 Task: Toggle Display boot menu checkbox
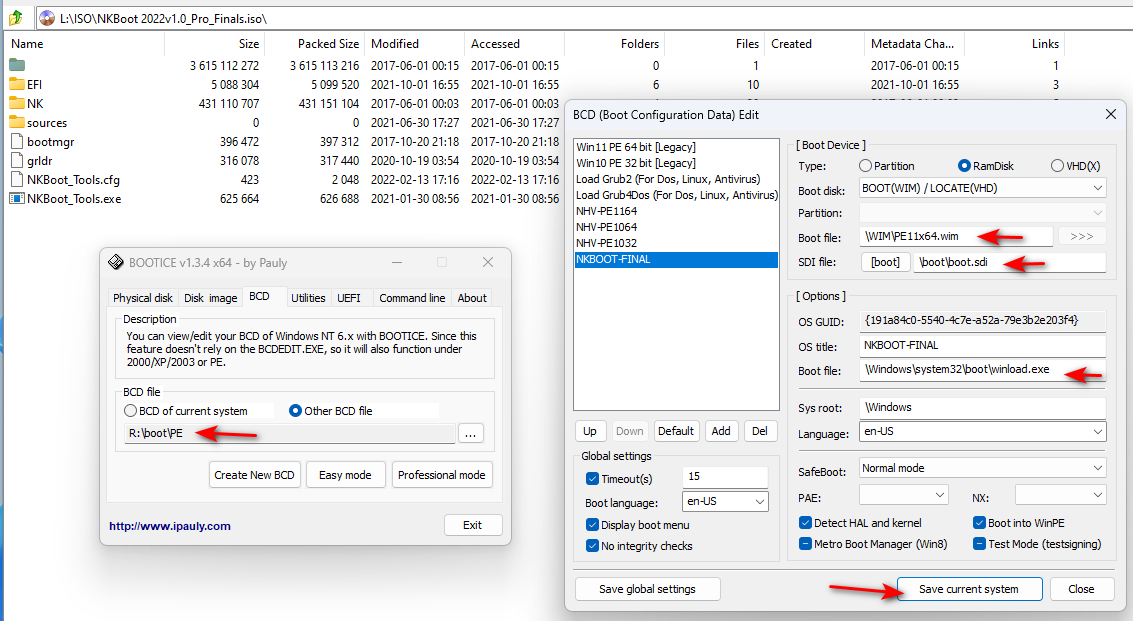tap(593, 525)
